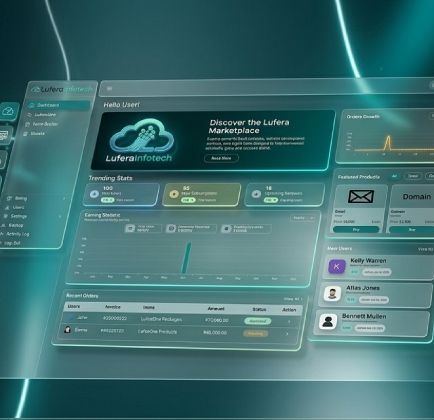Screen dimensions: 434x420
Task: Click Atlas Jones's avatar picture
Action: 332,294
